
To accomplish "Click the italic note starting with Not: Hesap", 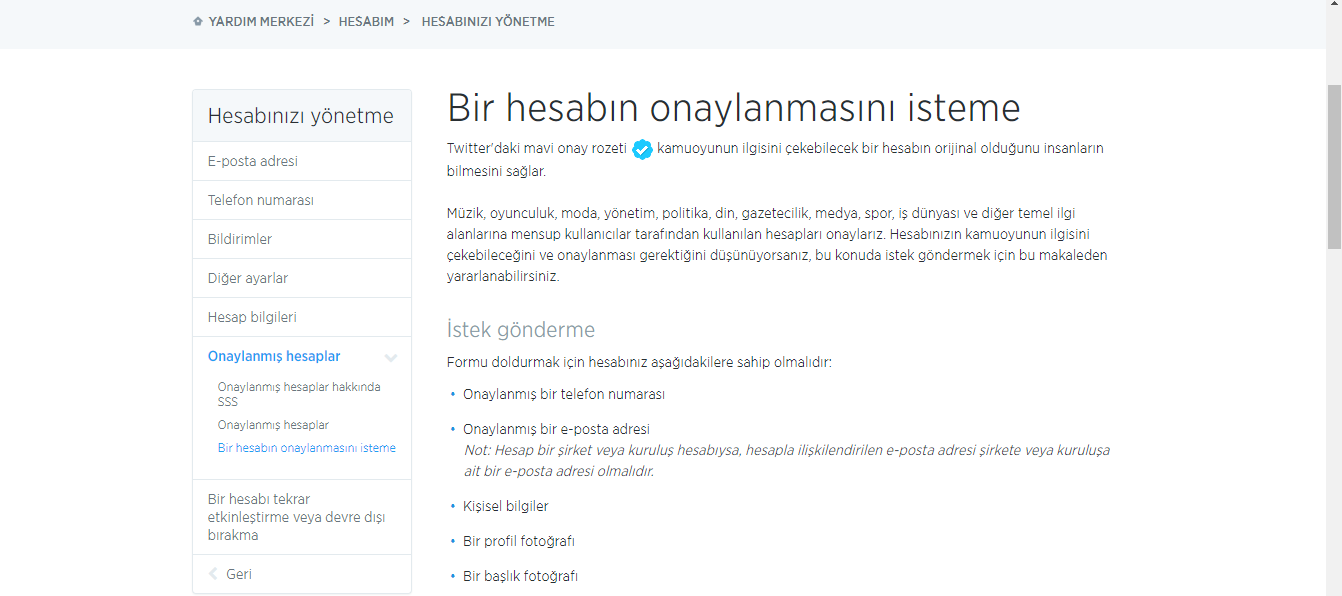I will 787,461.
